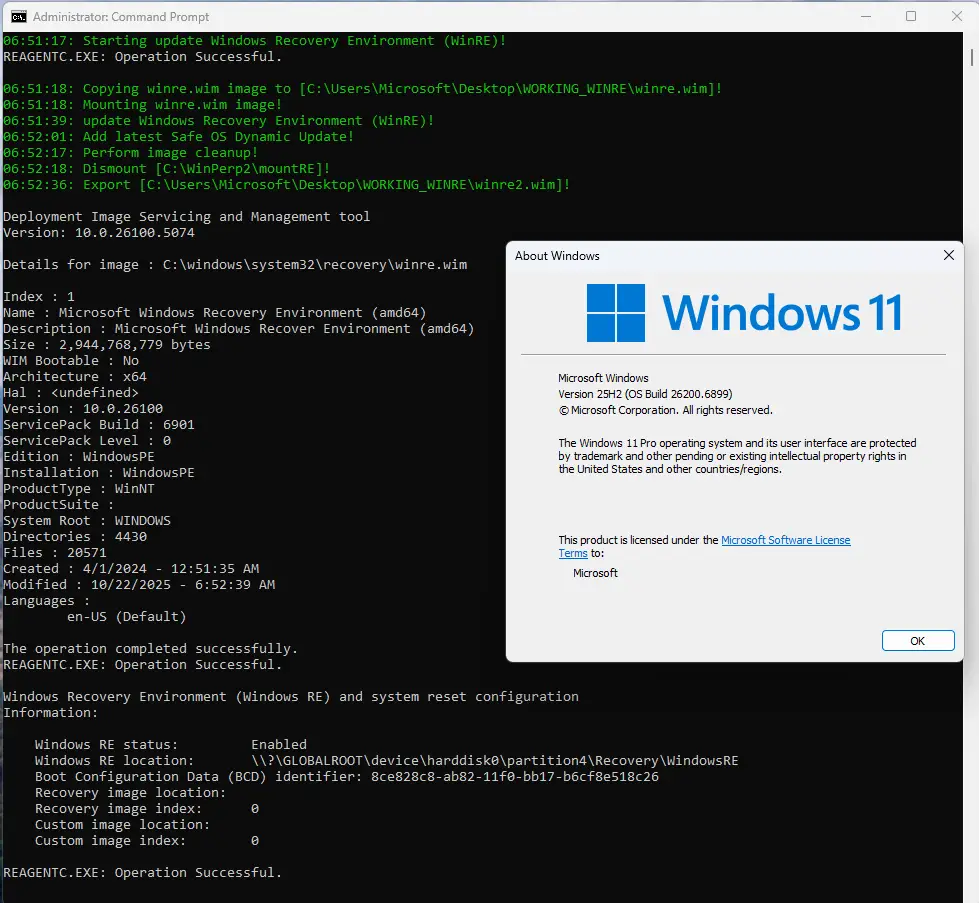979x903 pixels.
Task: Click '06:51:17: Starting update Windows Recovery Environment' line
Action: [255, 41]
